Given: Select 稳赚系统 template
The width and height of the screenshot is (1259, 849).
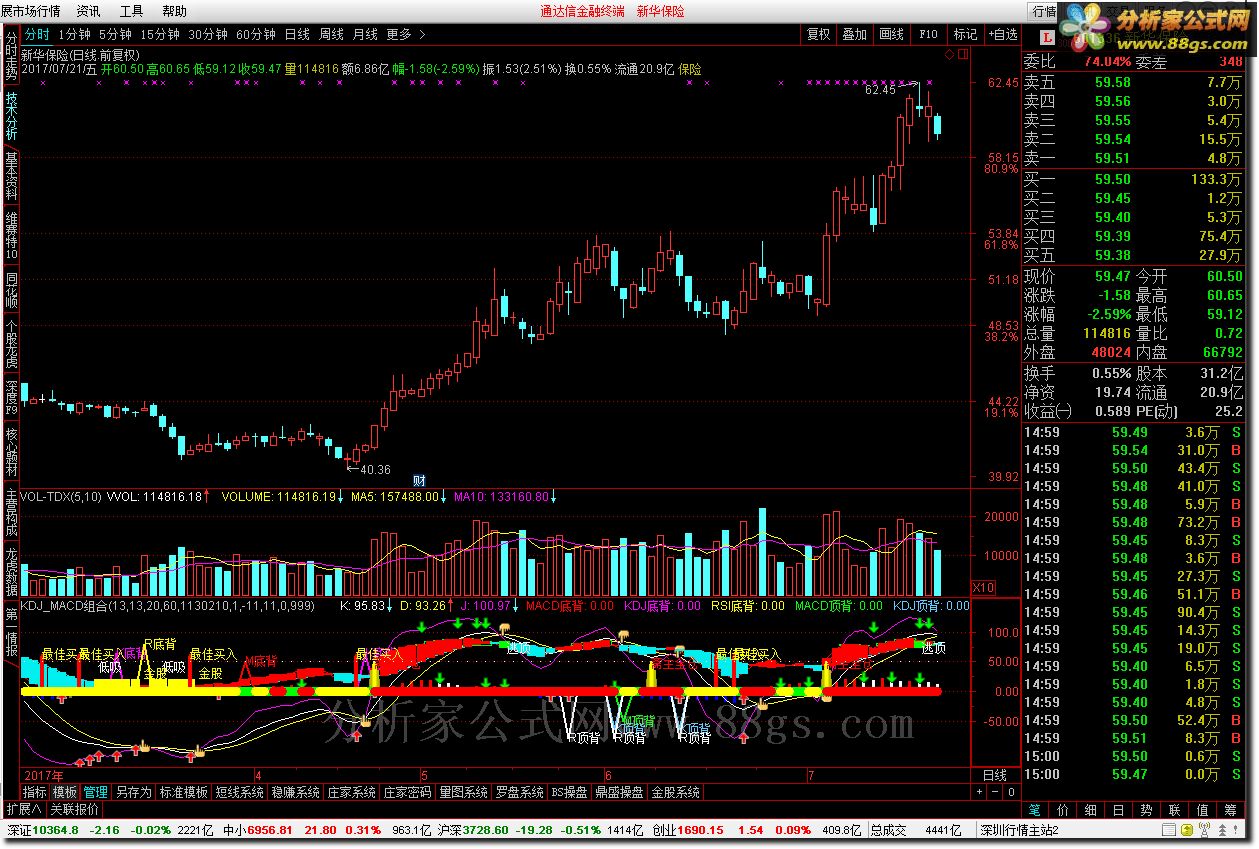Looking at the screenshot, I should [295, 792].
